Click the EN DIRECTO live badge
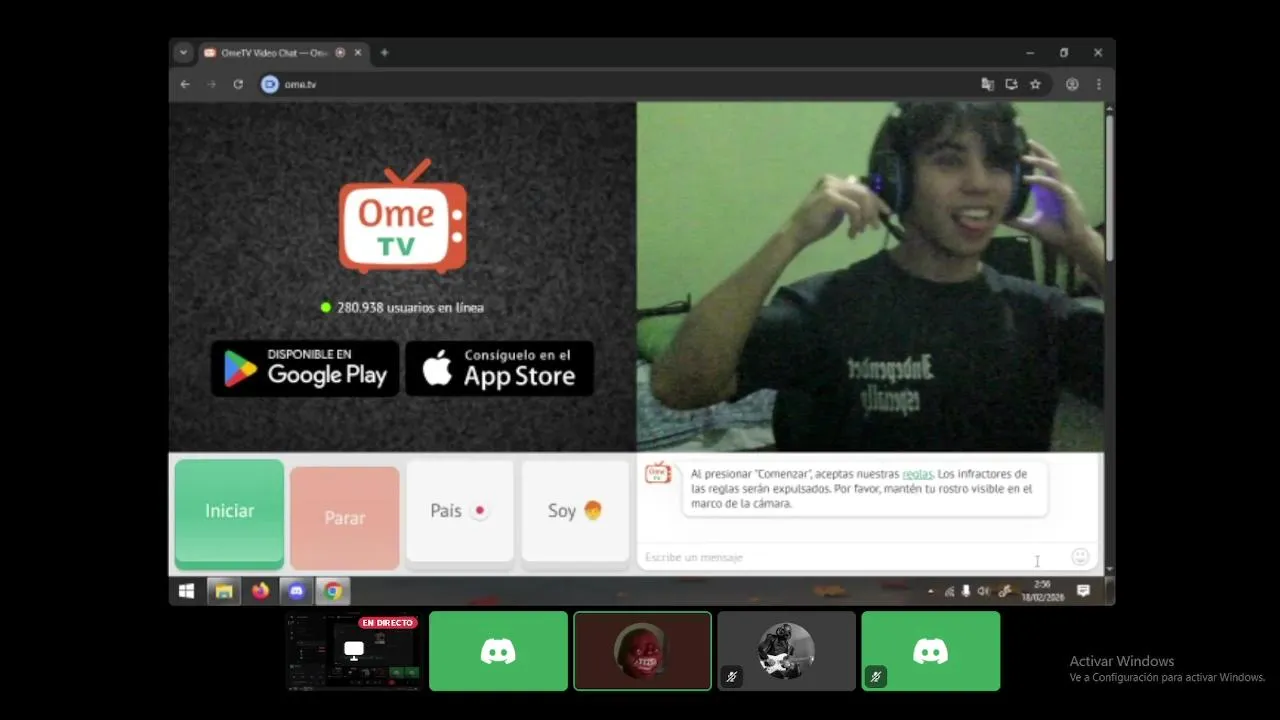The height and width of the screenshot is (720, 1280). click(x=388, y=622)
